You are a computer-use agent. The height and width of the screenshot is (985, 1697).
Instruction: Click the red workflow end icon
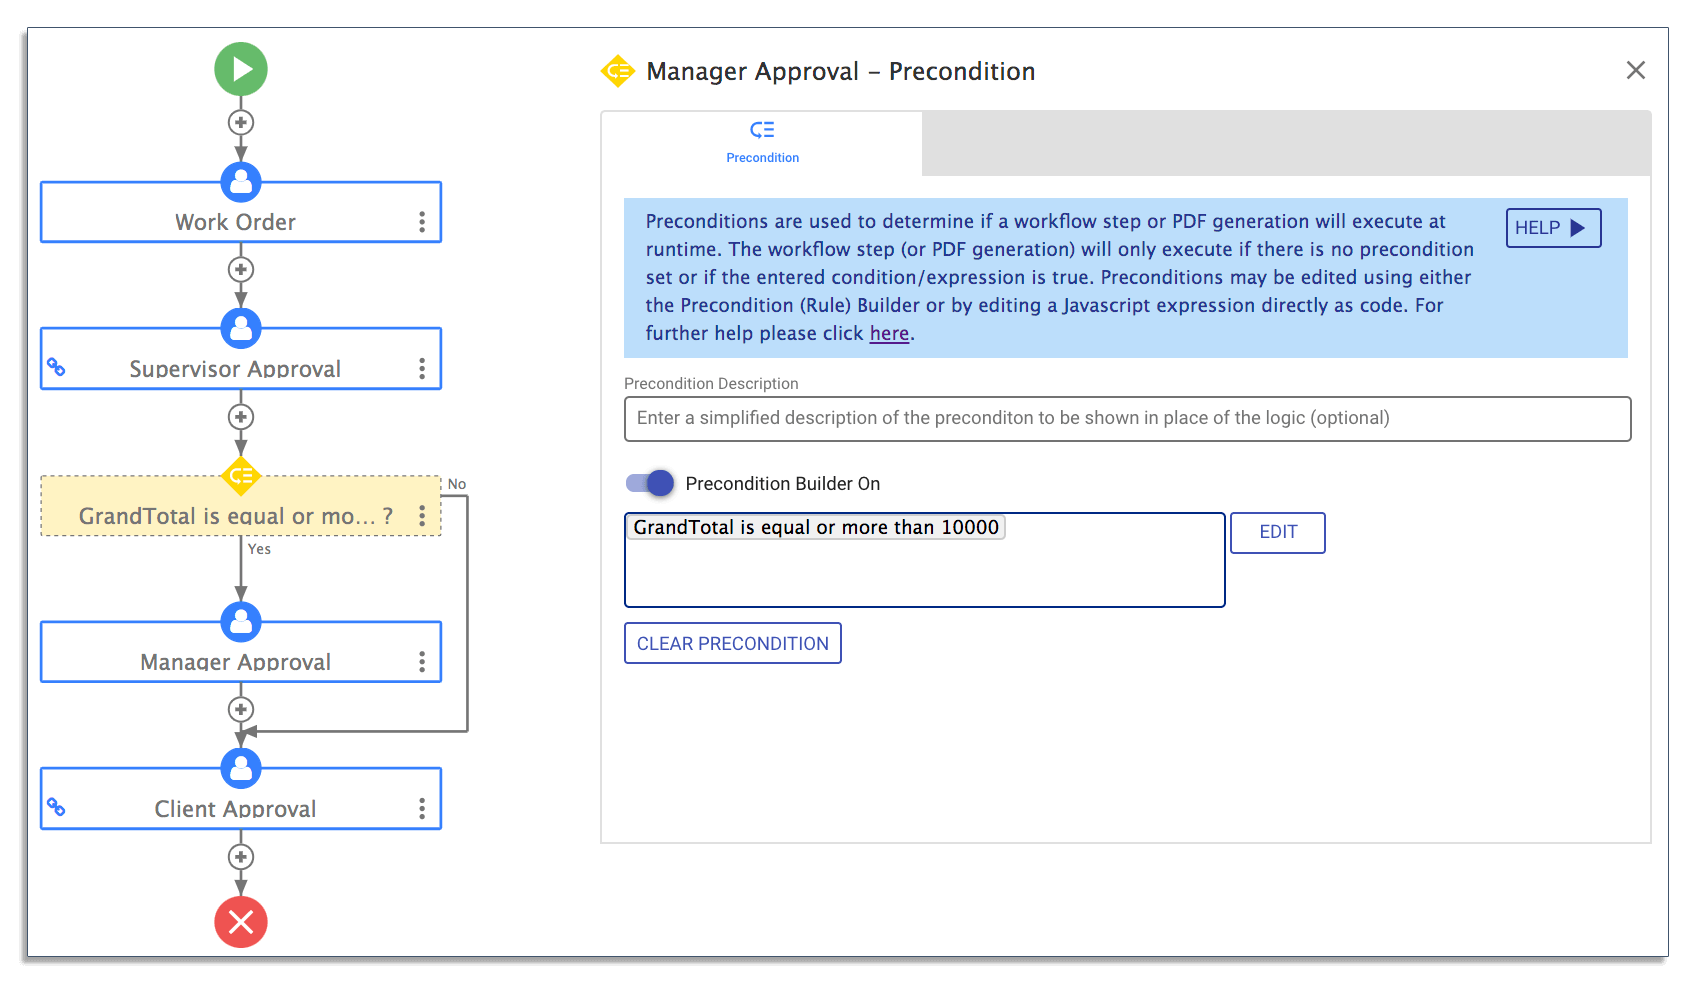[x=241, y=922]
